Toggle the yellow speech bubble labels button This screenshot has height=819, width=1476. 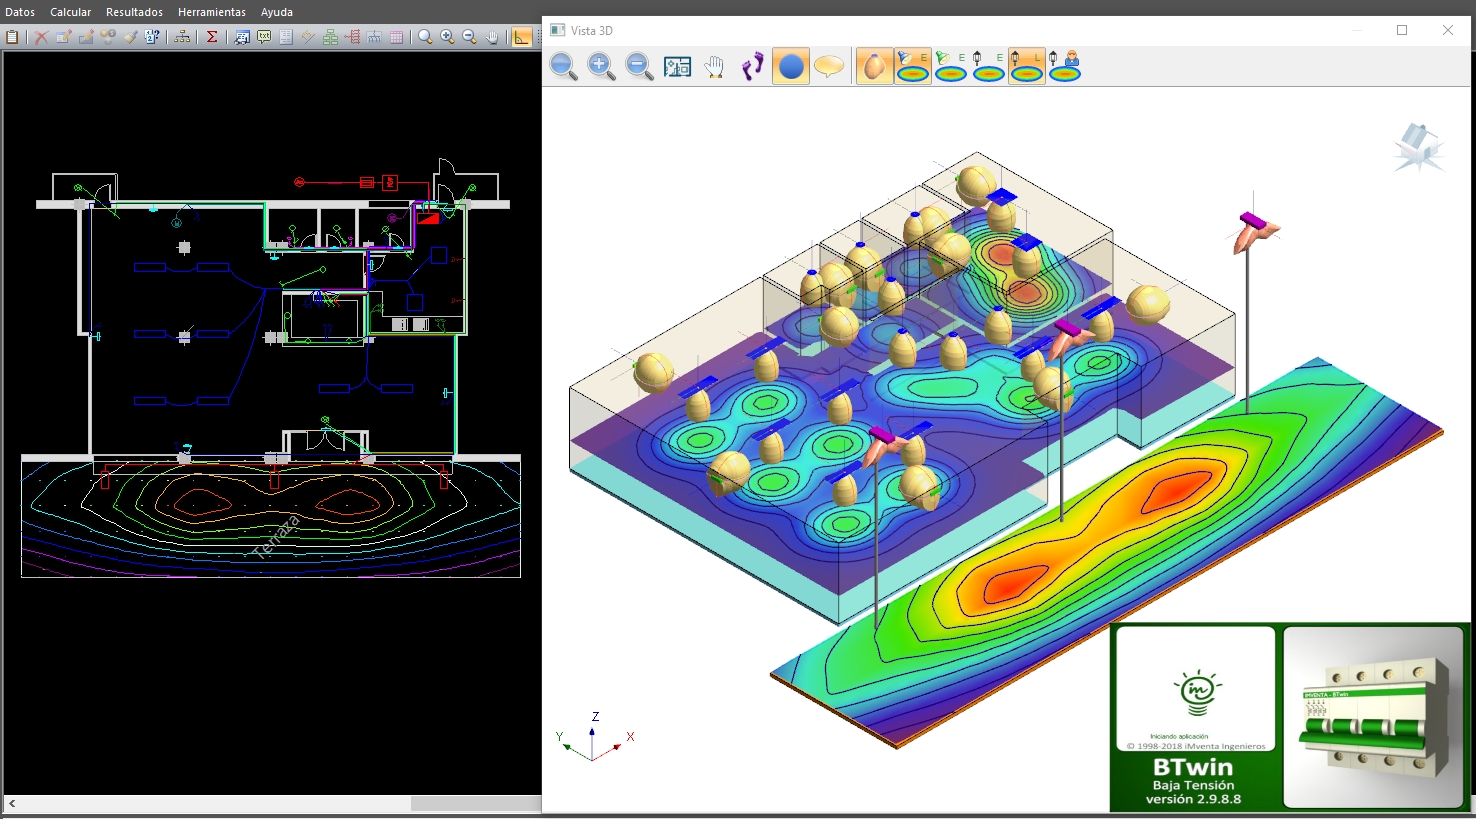tap(829, 67)
